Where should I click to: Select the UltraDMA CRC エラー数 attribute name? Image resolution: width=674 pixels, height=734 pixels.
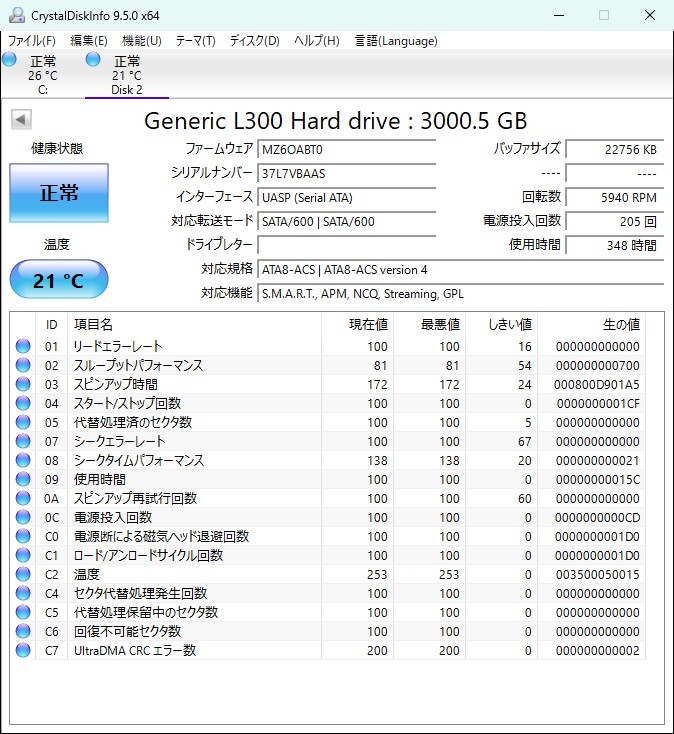[x=135, y=650]
